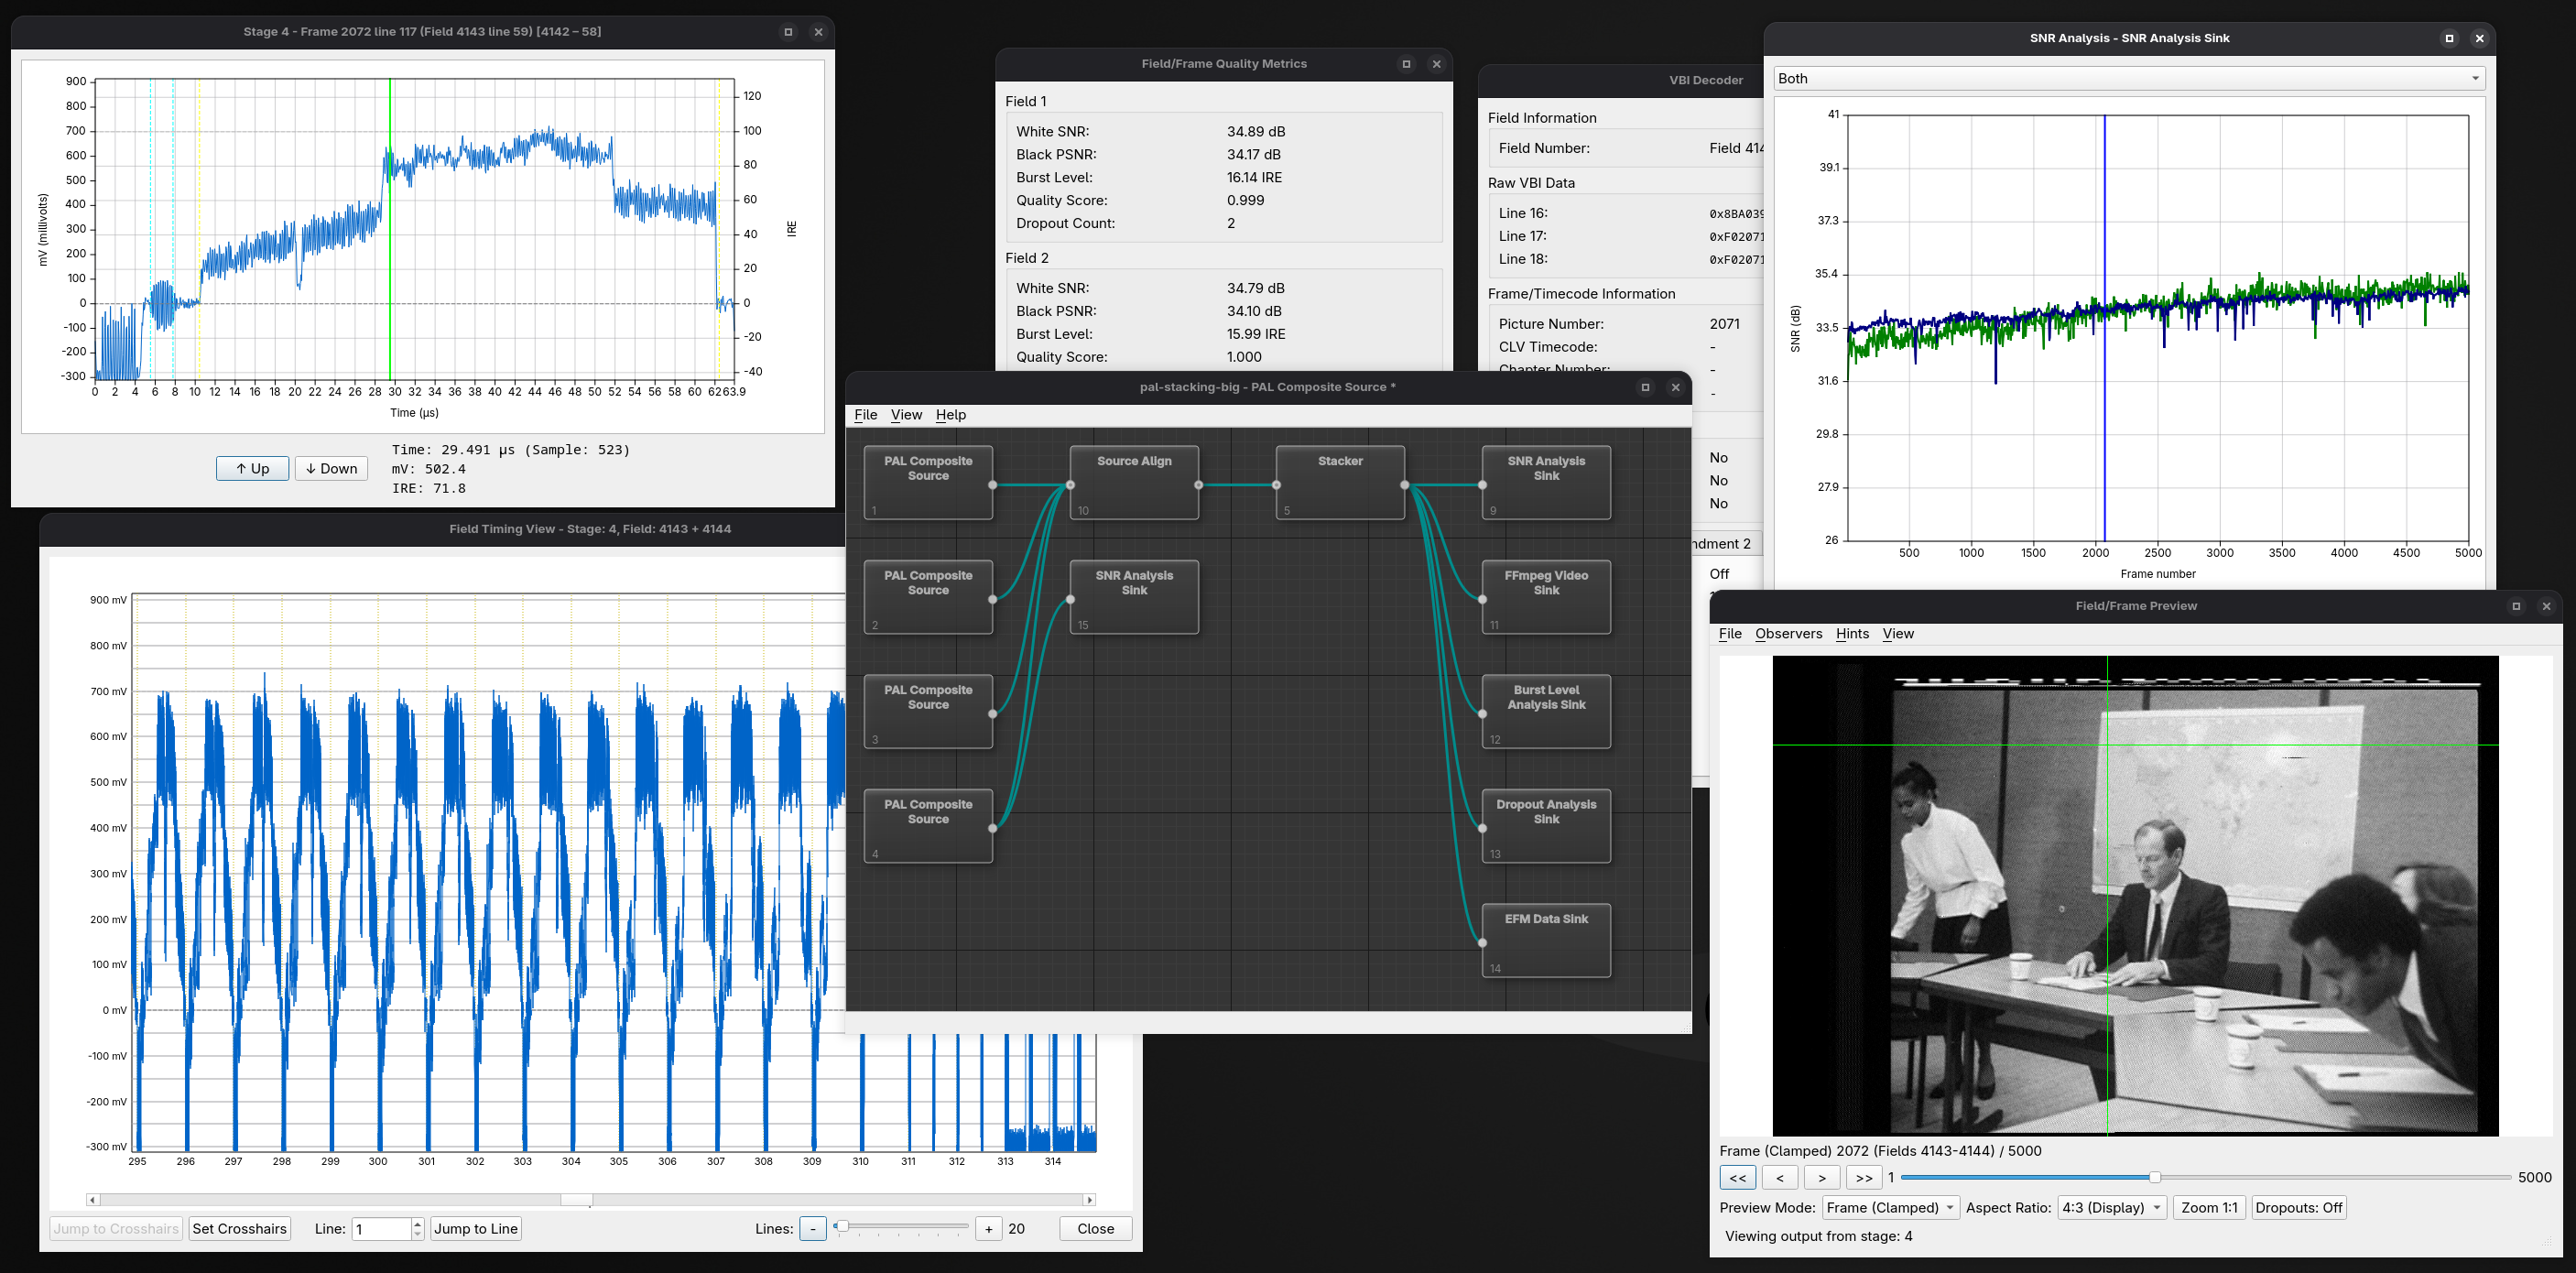Step forward one frame with >
The height and width of the screenshot is (1273, 2576).
coord(1822,1178)
